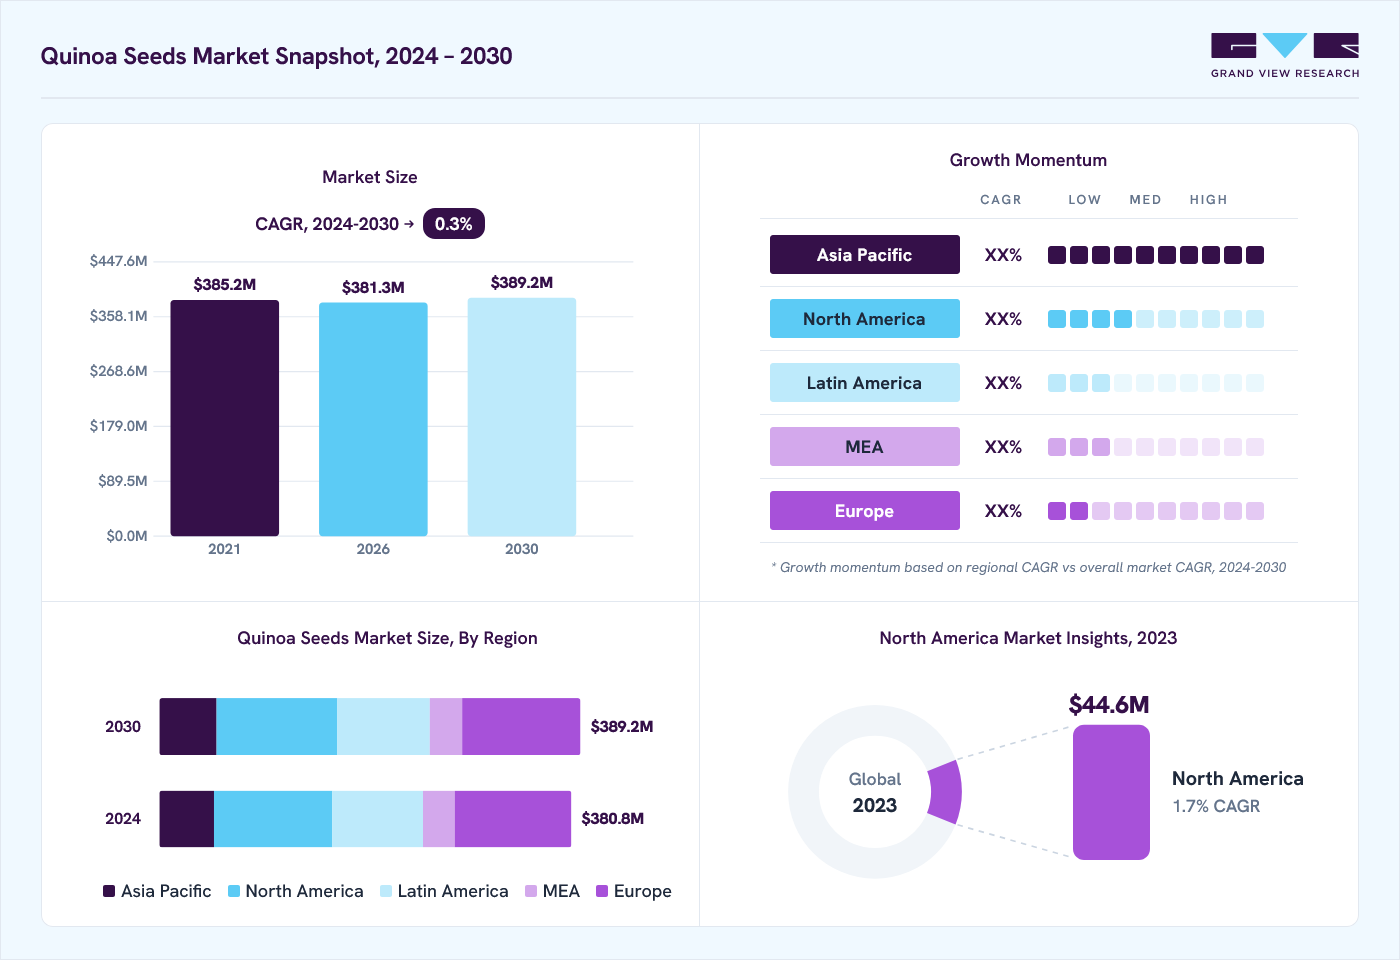Click the "HIGH" column header
Image resolution: width=1400 pixels, height=960 pixels.
point(1208,200)
